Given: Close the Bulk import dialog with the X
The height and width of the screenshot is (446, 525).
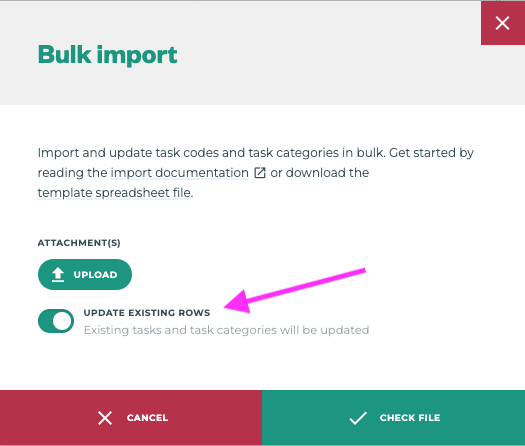Looking at the screenshot, I should (503, 23).
